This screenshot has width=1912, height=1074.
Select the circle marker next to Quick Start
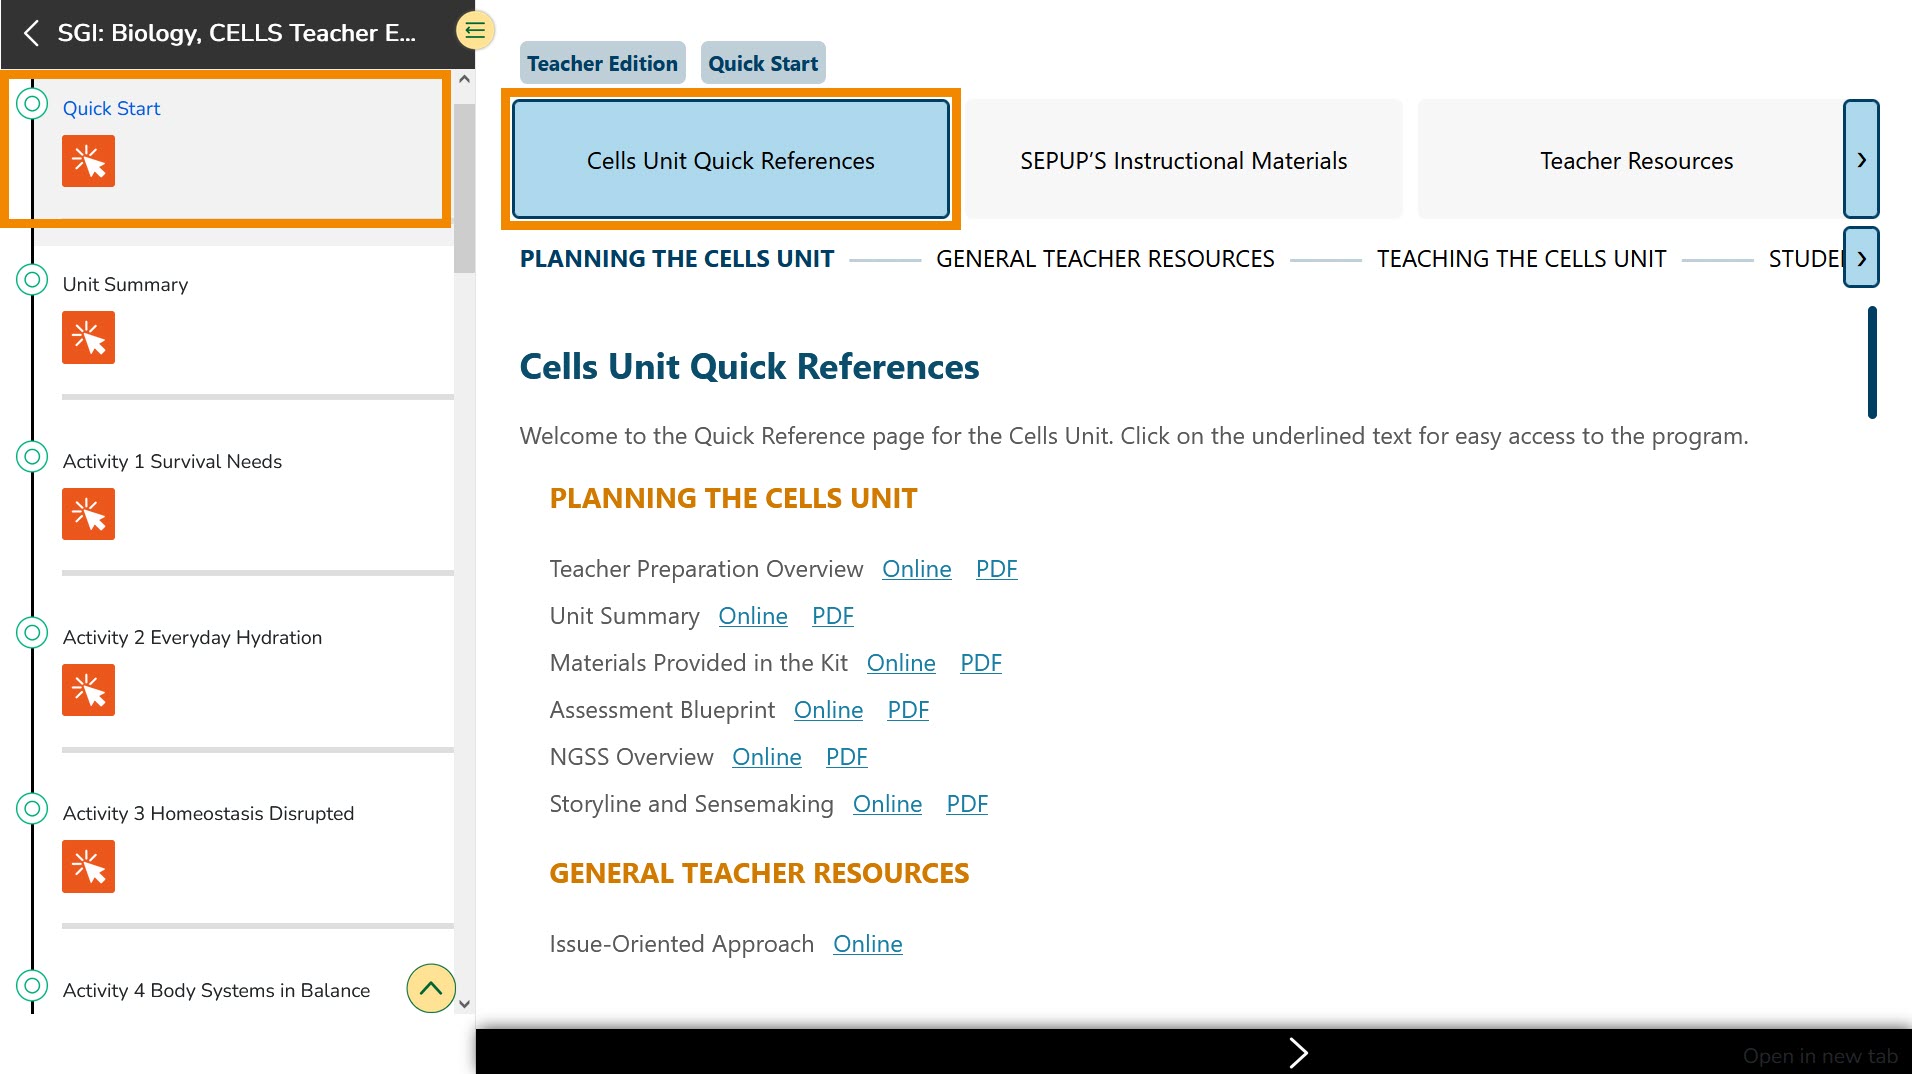[32, 103]
